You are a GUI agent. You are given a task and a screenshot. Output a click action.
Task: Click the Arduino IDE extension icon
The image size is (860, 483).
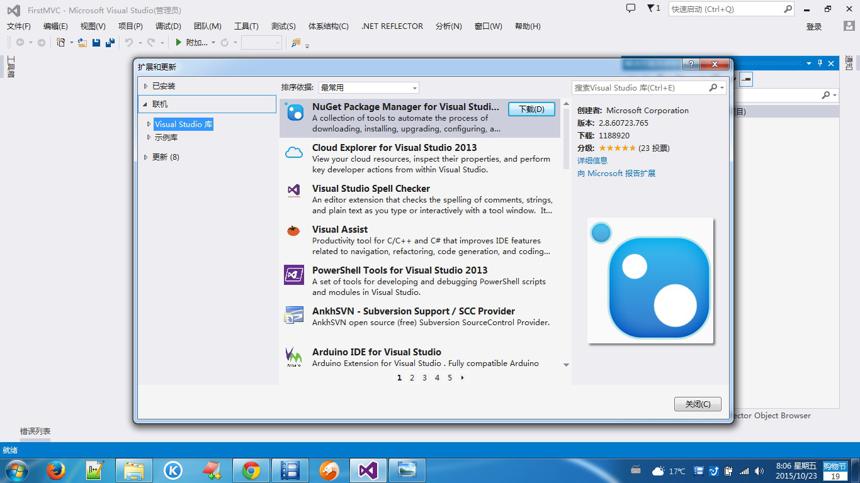coord(294,357)
